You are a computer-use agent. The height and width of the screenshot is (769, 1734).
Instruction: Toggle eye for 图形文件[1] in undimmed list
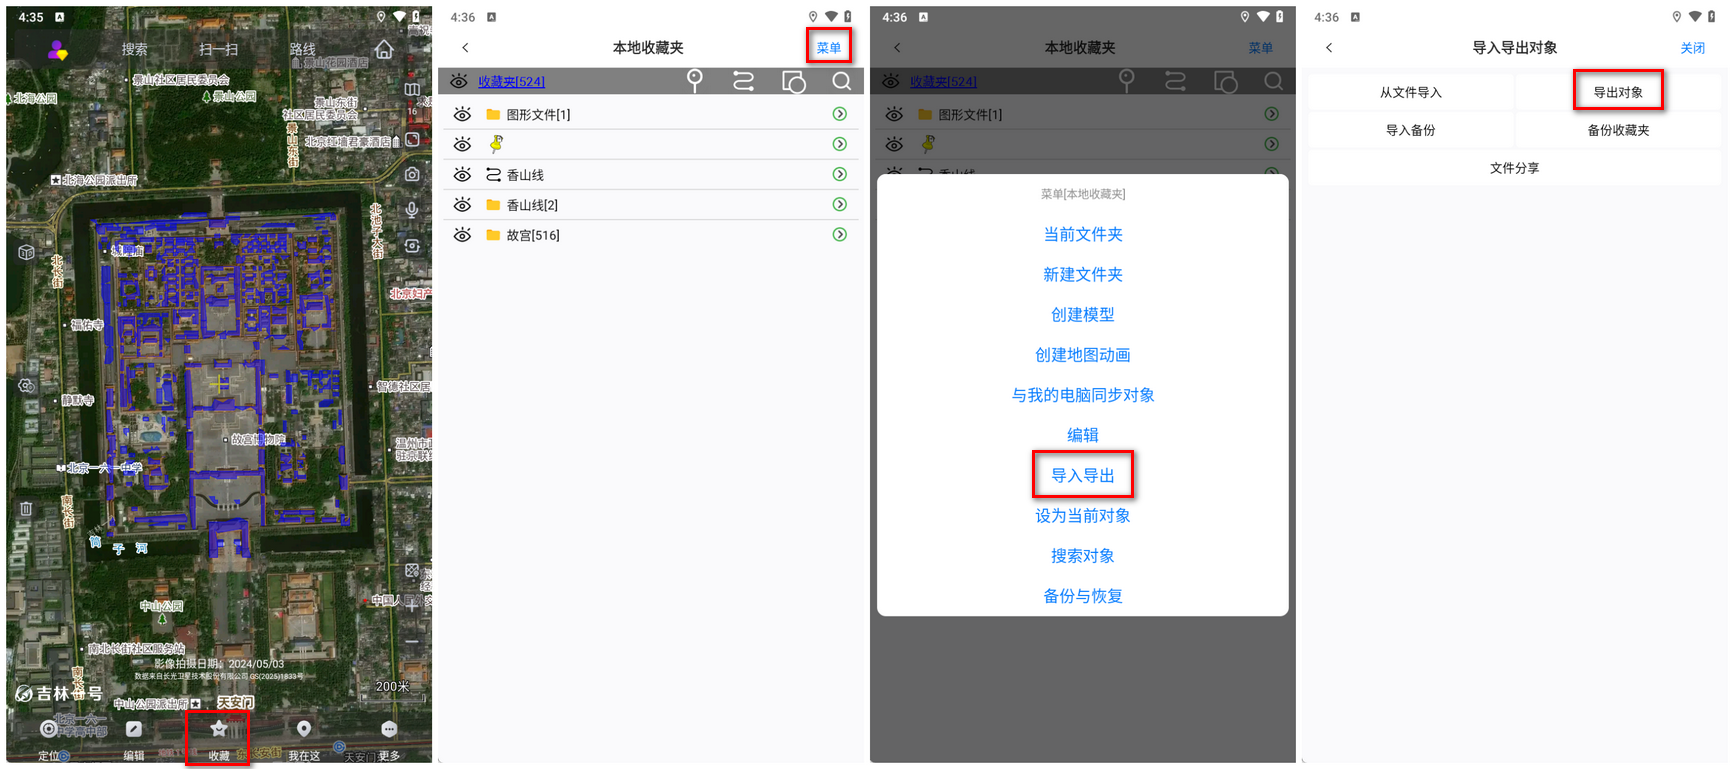[462, 114]
